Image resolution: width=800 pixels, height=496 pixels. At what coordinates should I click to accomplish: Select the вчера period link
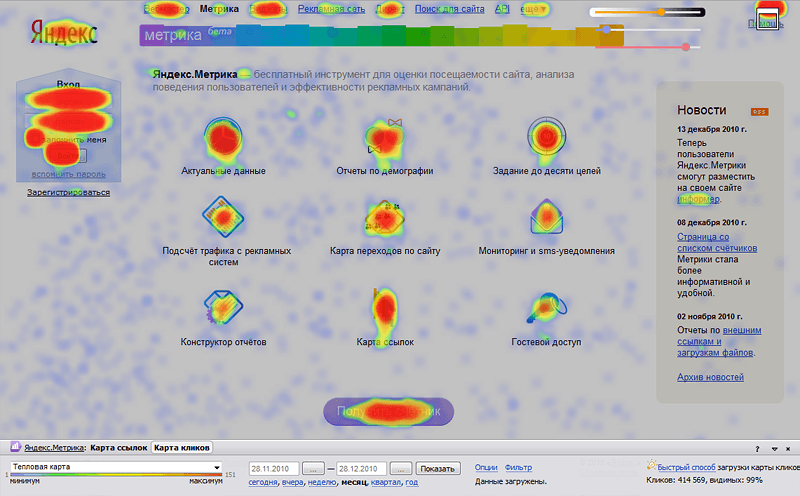(292, 482)
